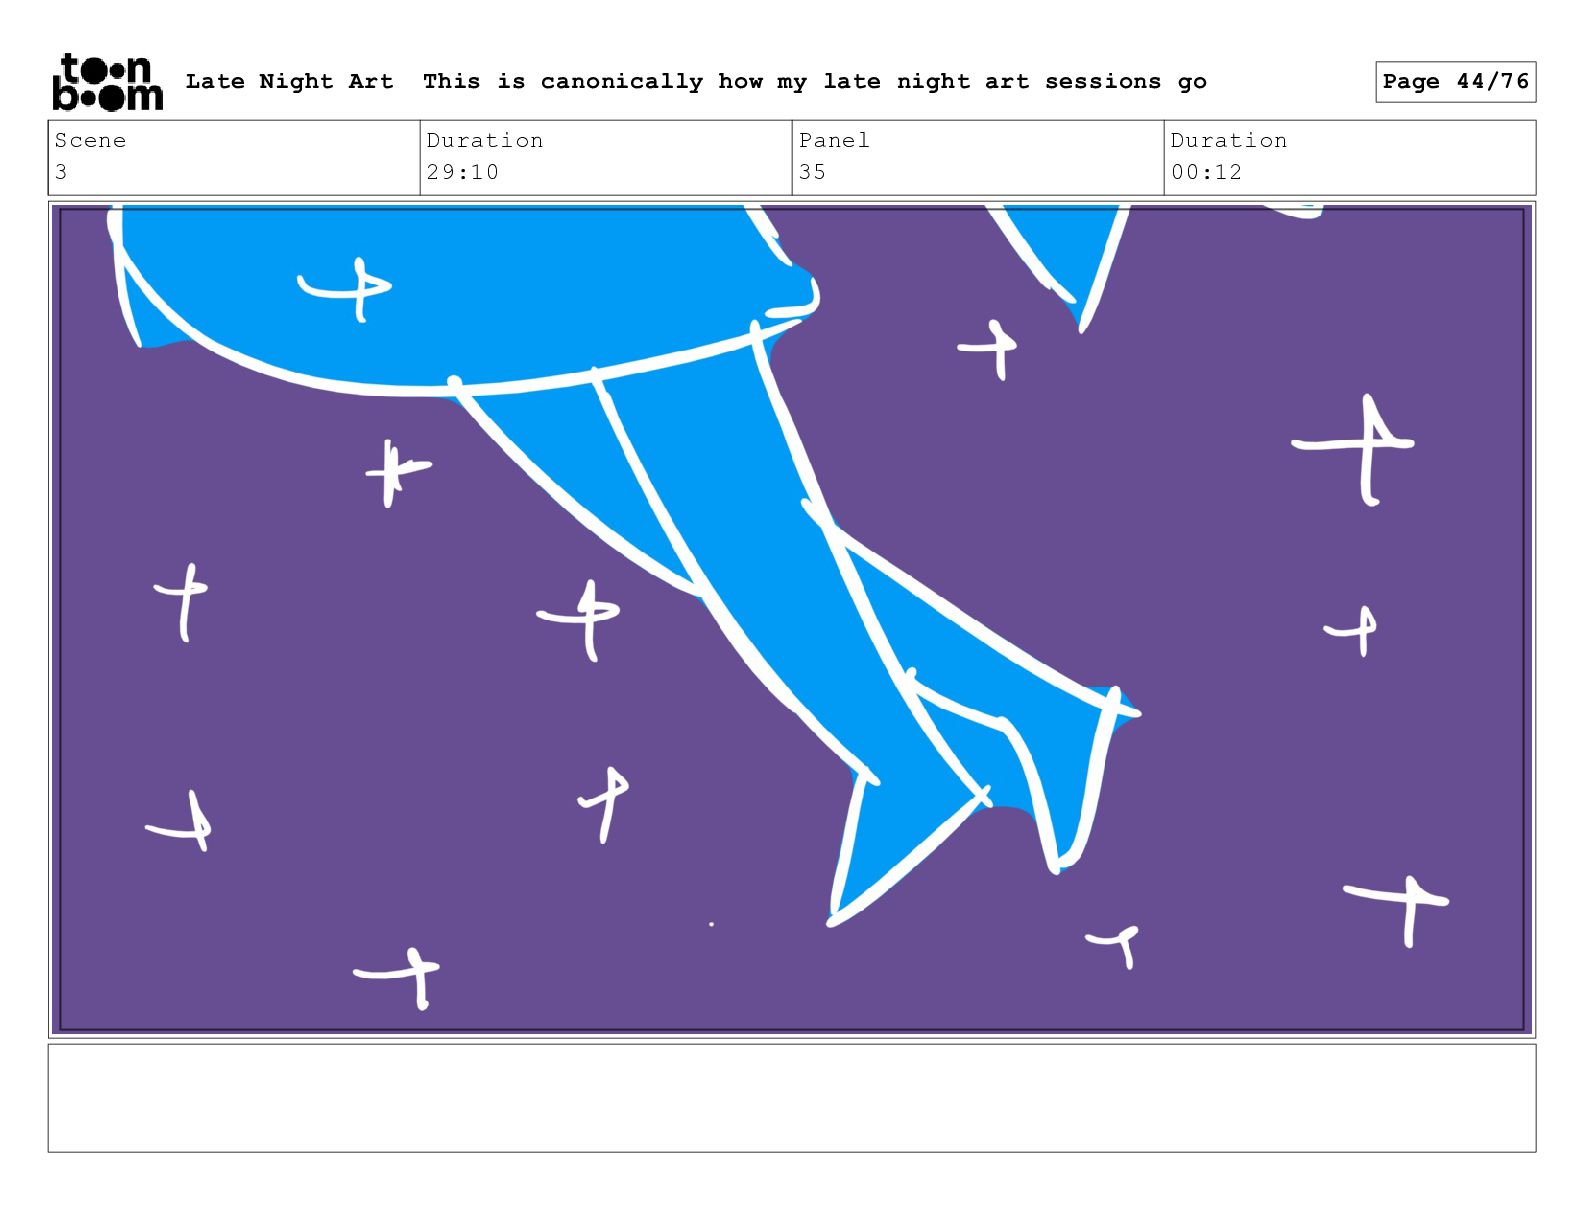Select the 'Late Night Art' project title
The height and width of the screenshot is (1224, 1584).
[x=290, y=81]
